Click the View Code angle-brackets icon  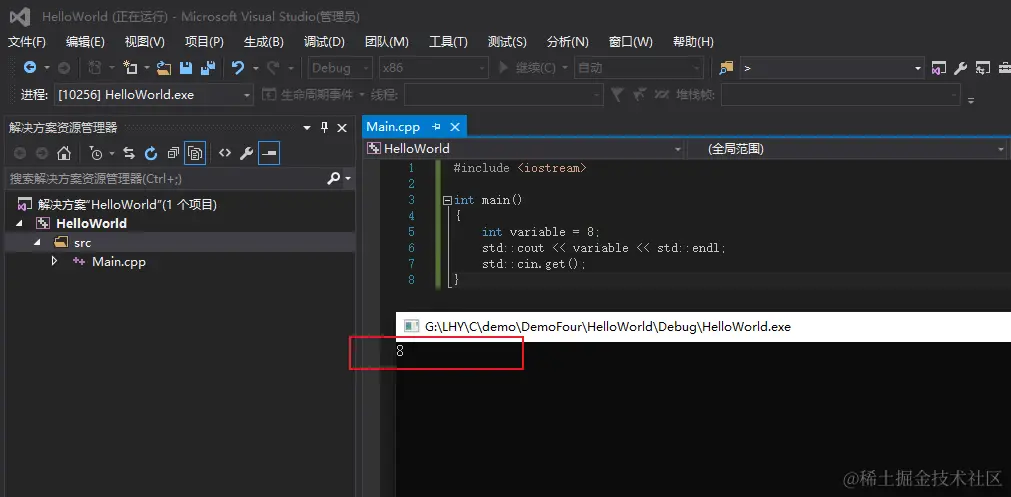224,153
